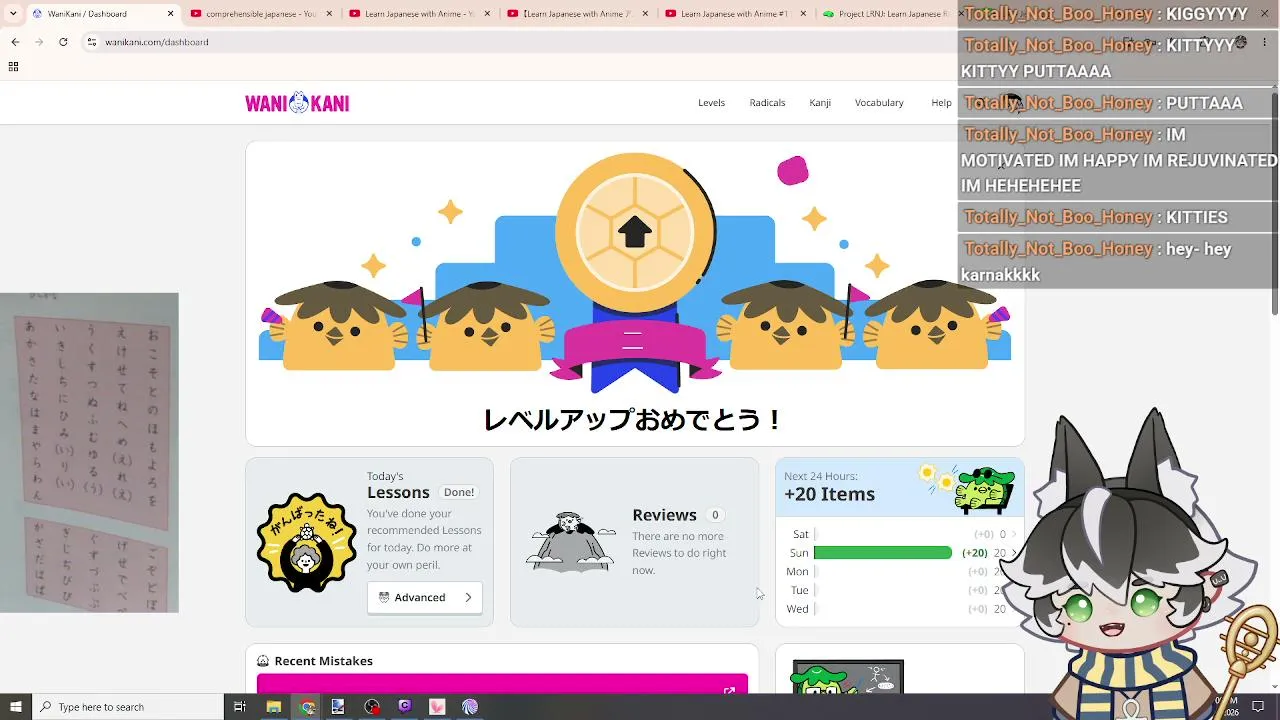Expand the Sunday forecast row chevron
This screenshot has width=1280, height=720.
1014,553
